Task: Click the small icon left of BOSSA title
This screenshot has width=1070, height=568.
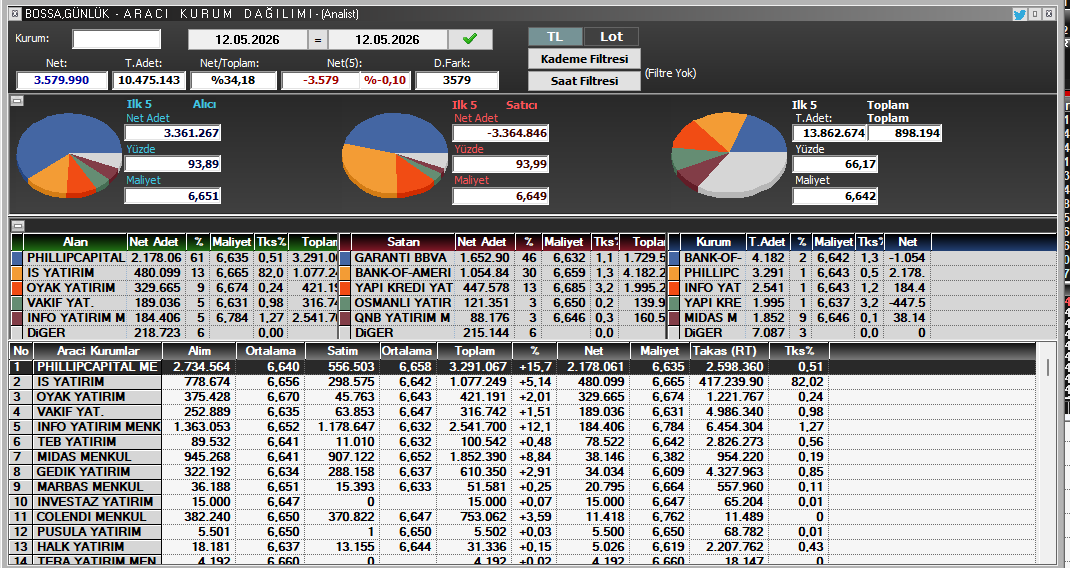Action: point(15,14)
